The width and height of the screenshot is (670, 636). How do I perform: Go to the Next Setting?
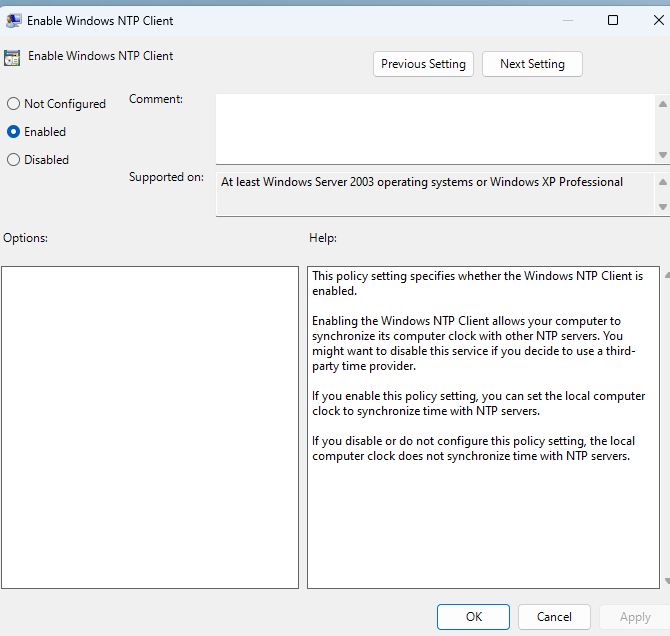point(532,64)
